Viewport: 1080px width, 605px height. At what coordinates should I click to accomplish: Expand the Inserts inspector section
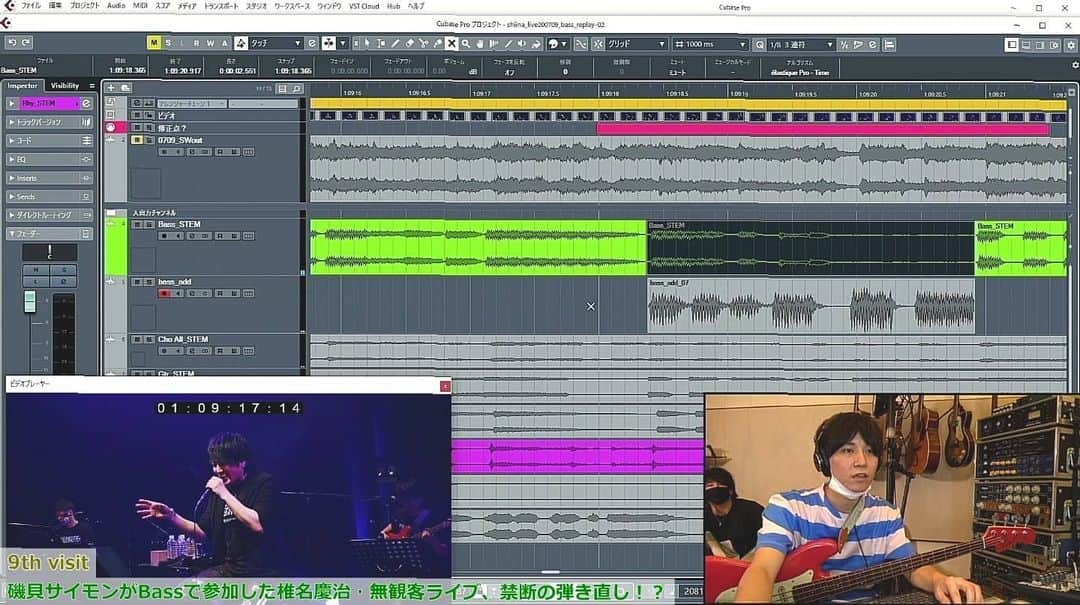(48, 178)
